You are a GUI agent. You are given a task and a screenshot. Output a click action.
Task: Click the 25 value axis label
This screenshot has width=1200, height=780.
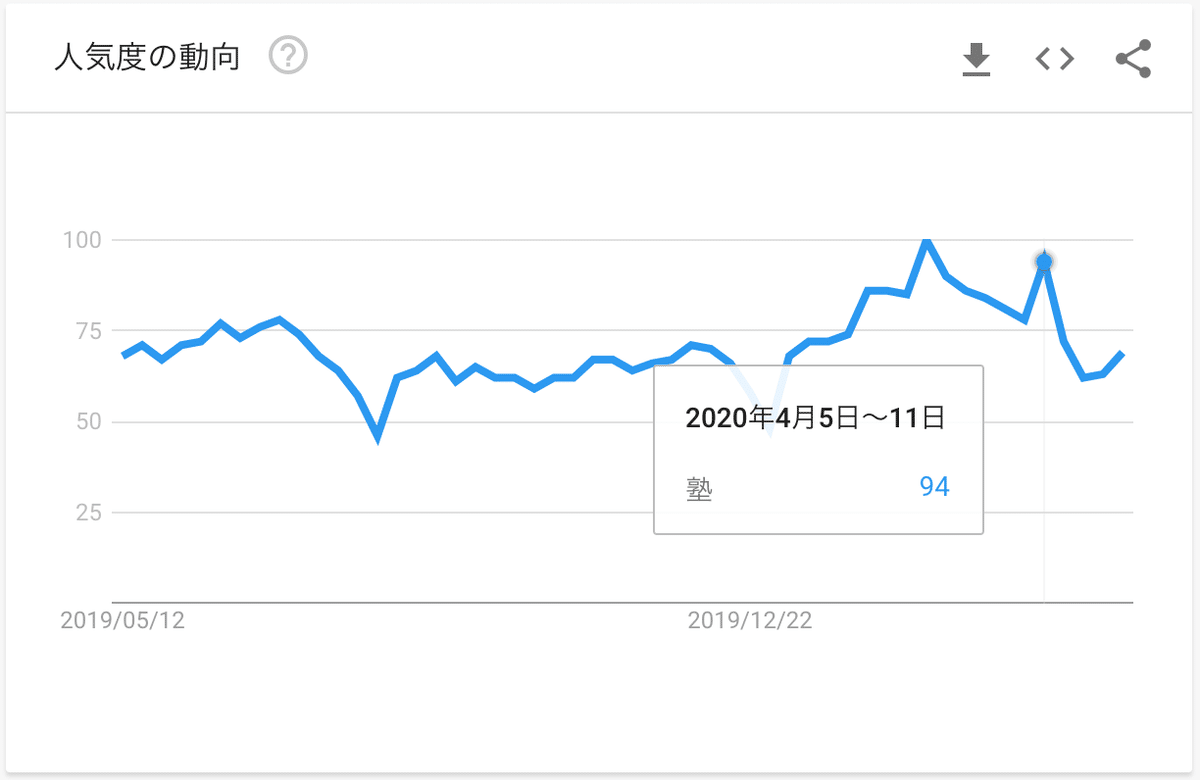(x=87, y=512)
